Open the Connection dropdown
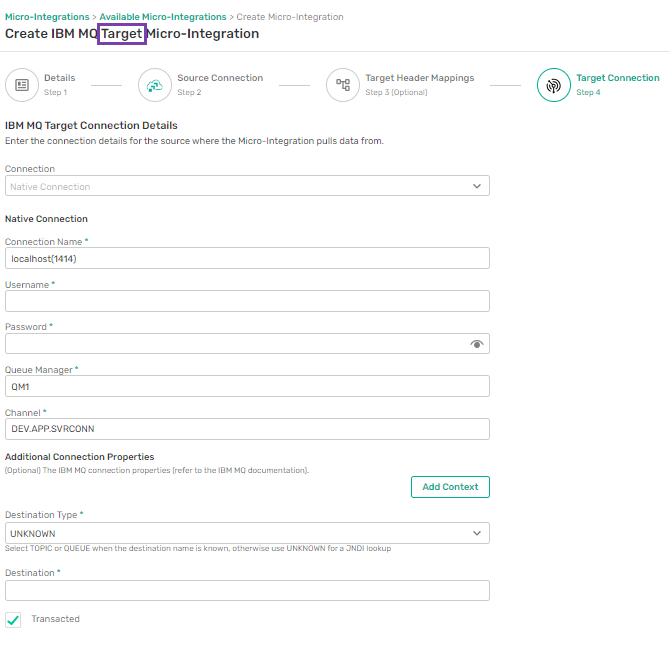The width and height of the screenshot is (670, 657). 247,186
